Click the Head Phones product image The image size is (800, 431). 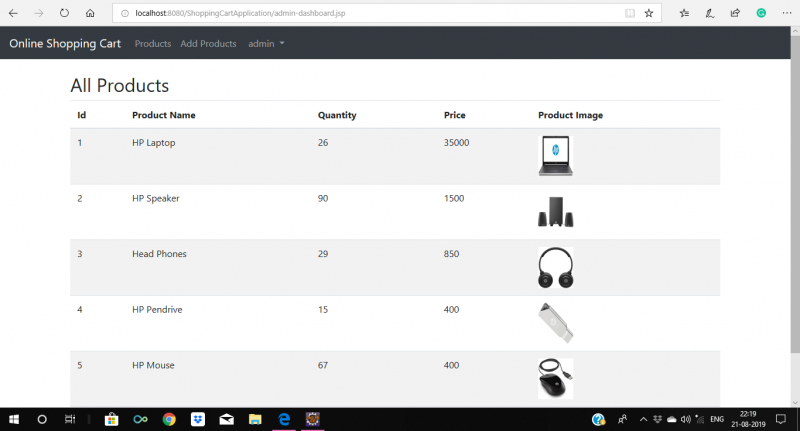coord(556,268)
